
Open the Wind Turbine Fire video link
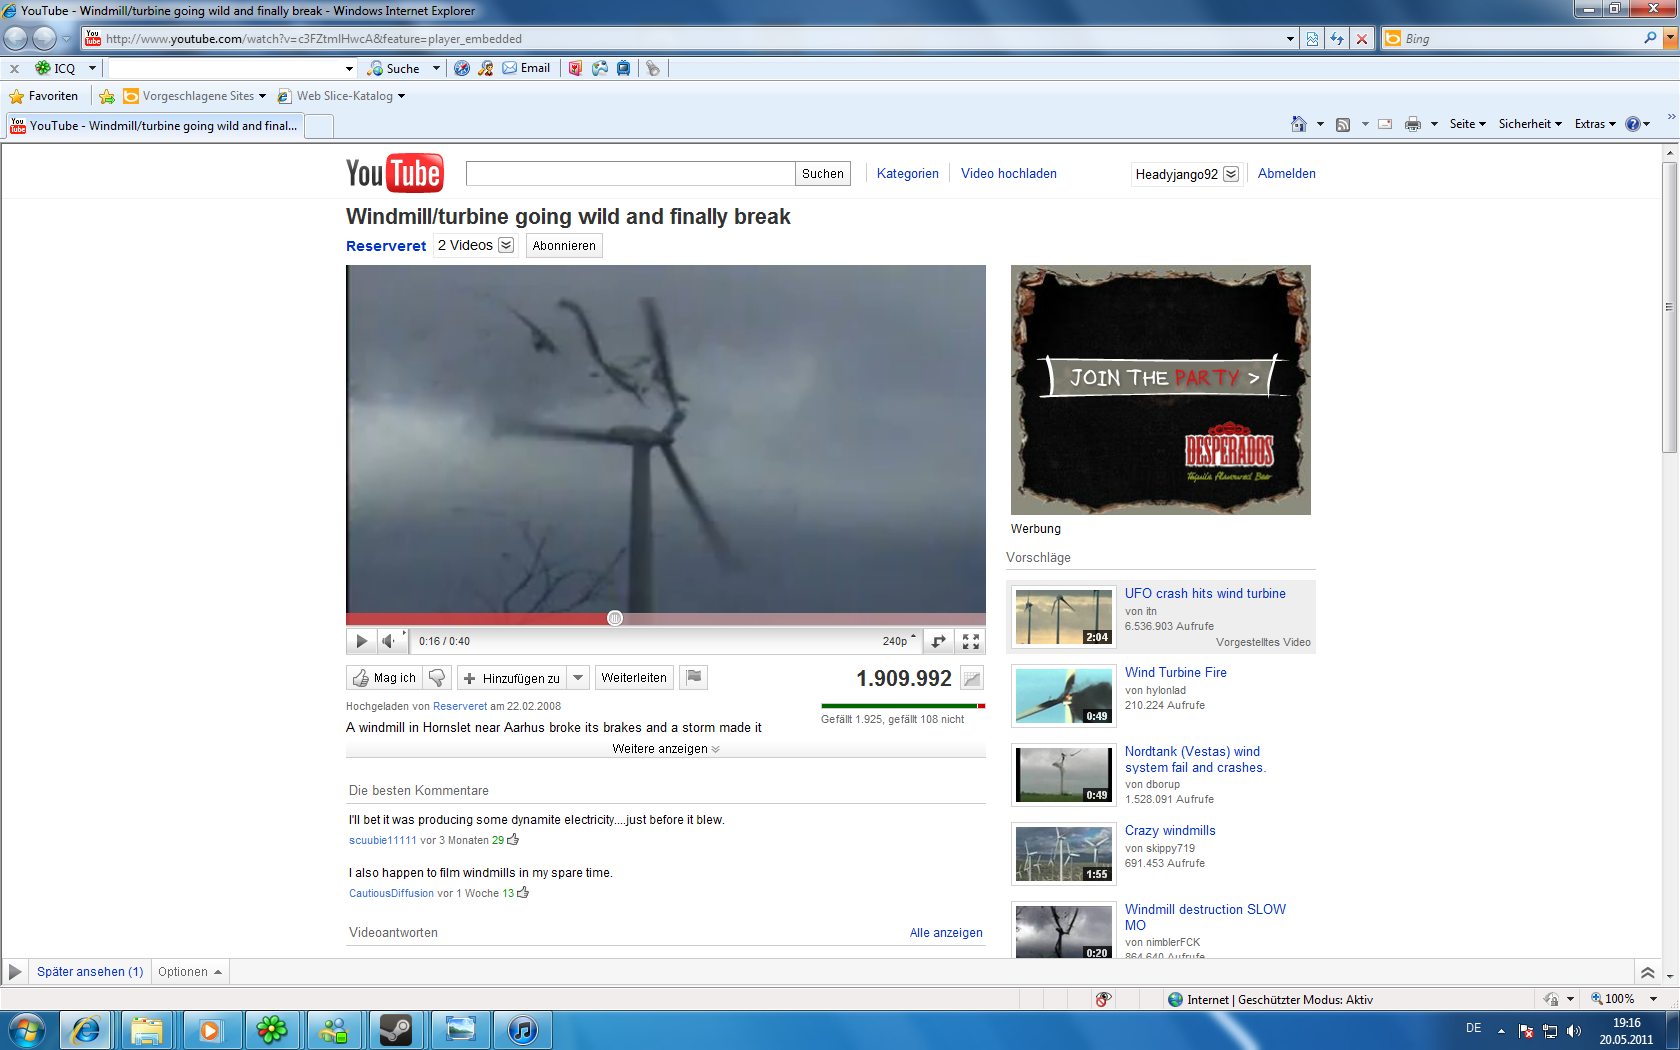[1176, 673]
